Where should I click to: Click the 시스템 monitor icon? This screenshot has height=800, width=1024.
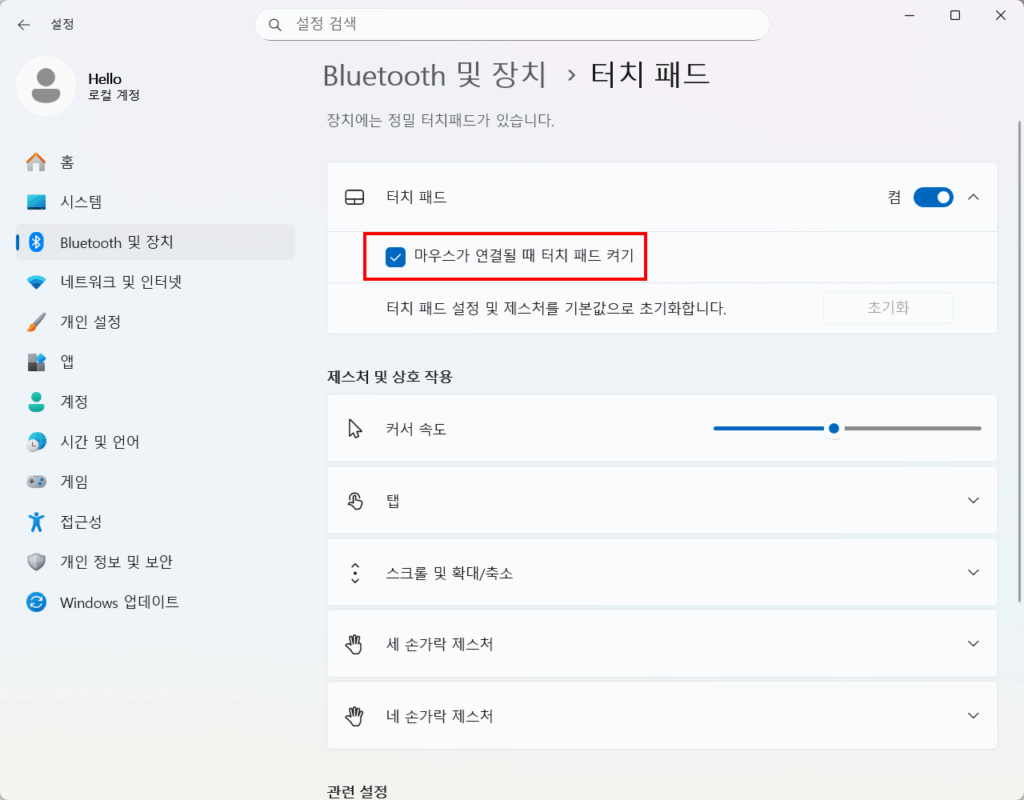pyautogui.click(x=37, y=202)
